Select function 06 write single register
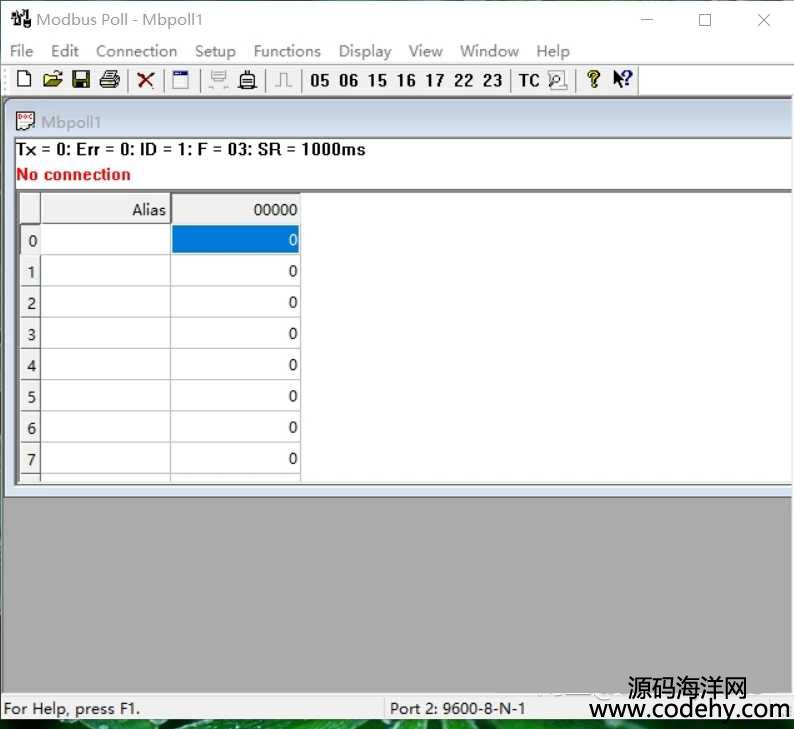This screenshot has width=794, height=729. point(348,80)
